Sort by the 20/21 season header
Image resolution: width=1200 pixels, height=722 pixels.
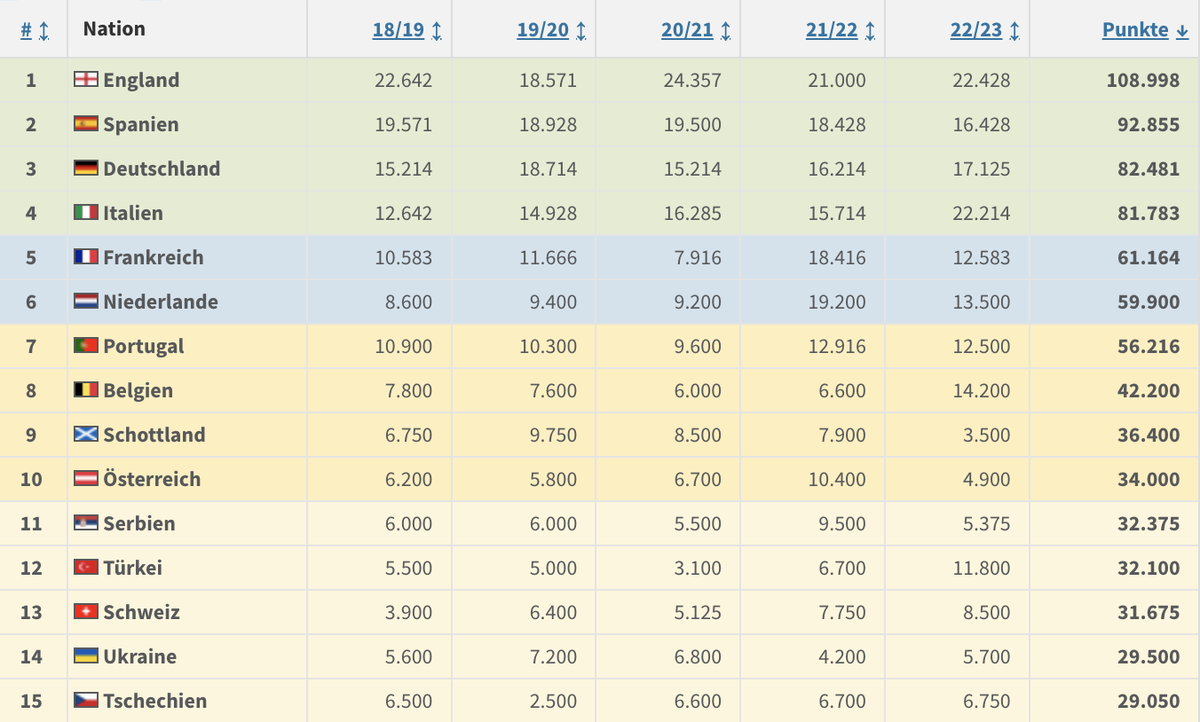696,30
